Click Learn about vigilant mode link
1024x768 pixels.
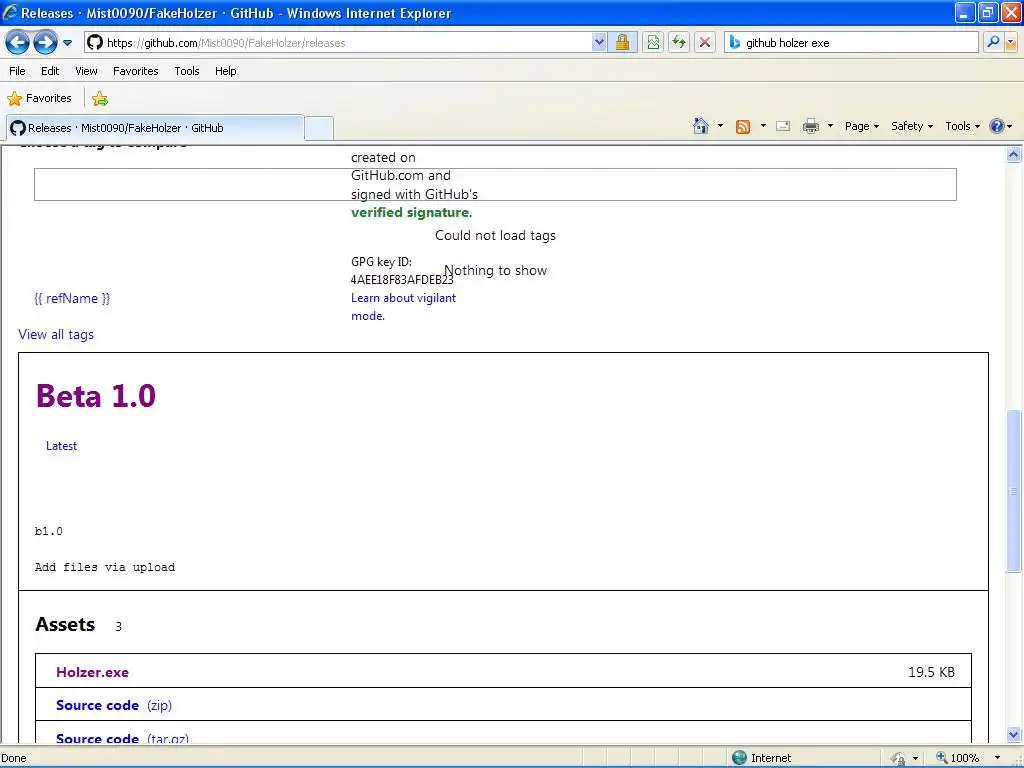click(x=404, y=307)
